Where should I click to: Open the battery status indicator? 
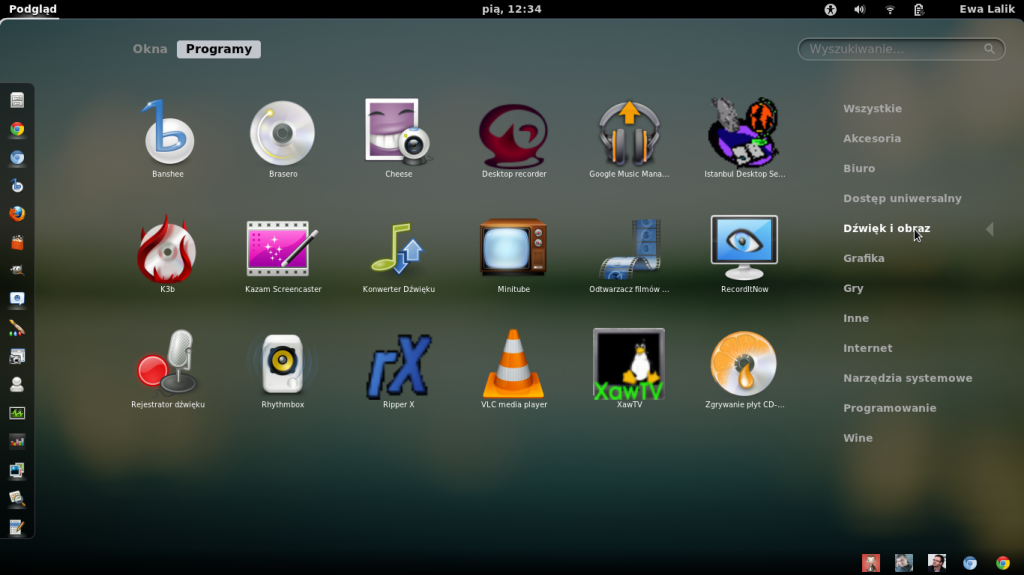pos(919,9)
